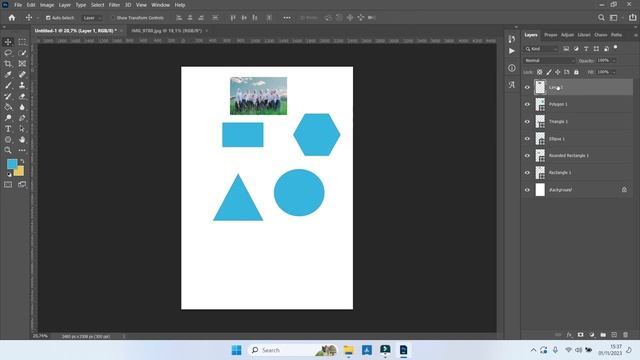Open the layer filter Kind dropdown

tap(541, 49)
